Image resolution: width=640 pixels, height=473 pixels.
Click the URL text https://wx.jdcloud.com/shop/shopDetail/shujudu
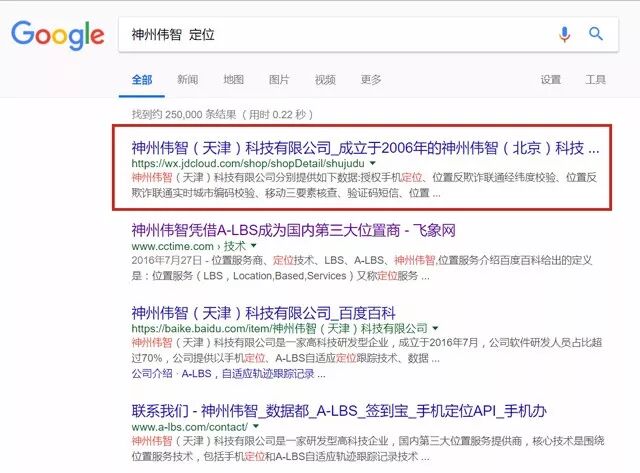(x=248, y=163)
